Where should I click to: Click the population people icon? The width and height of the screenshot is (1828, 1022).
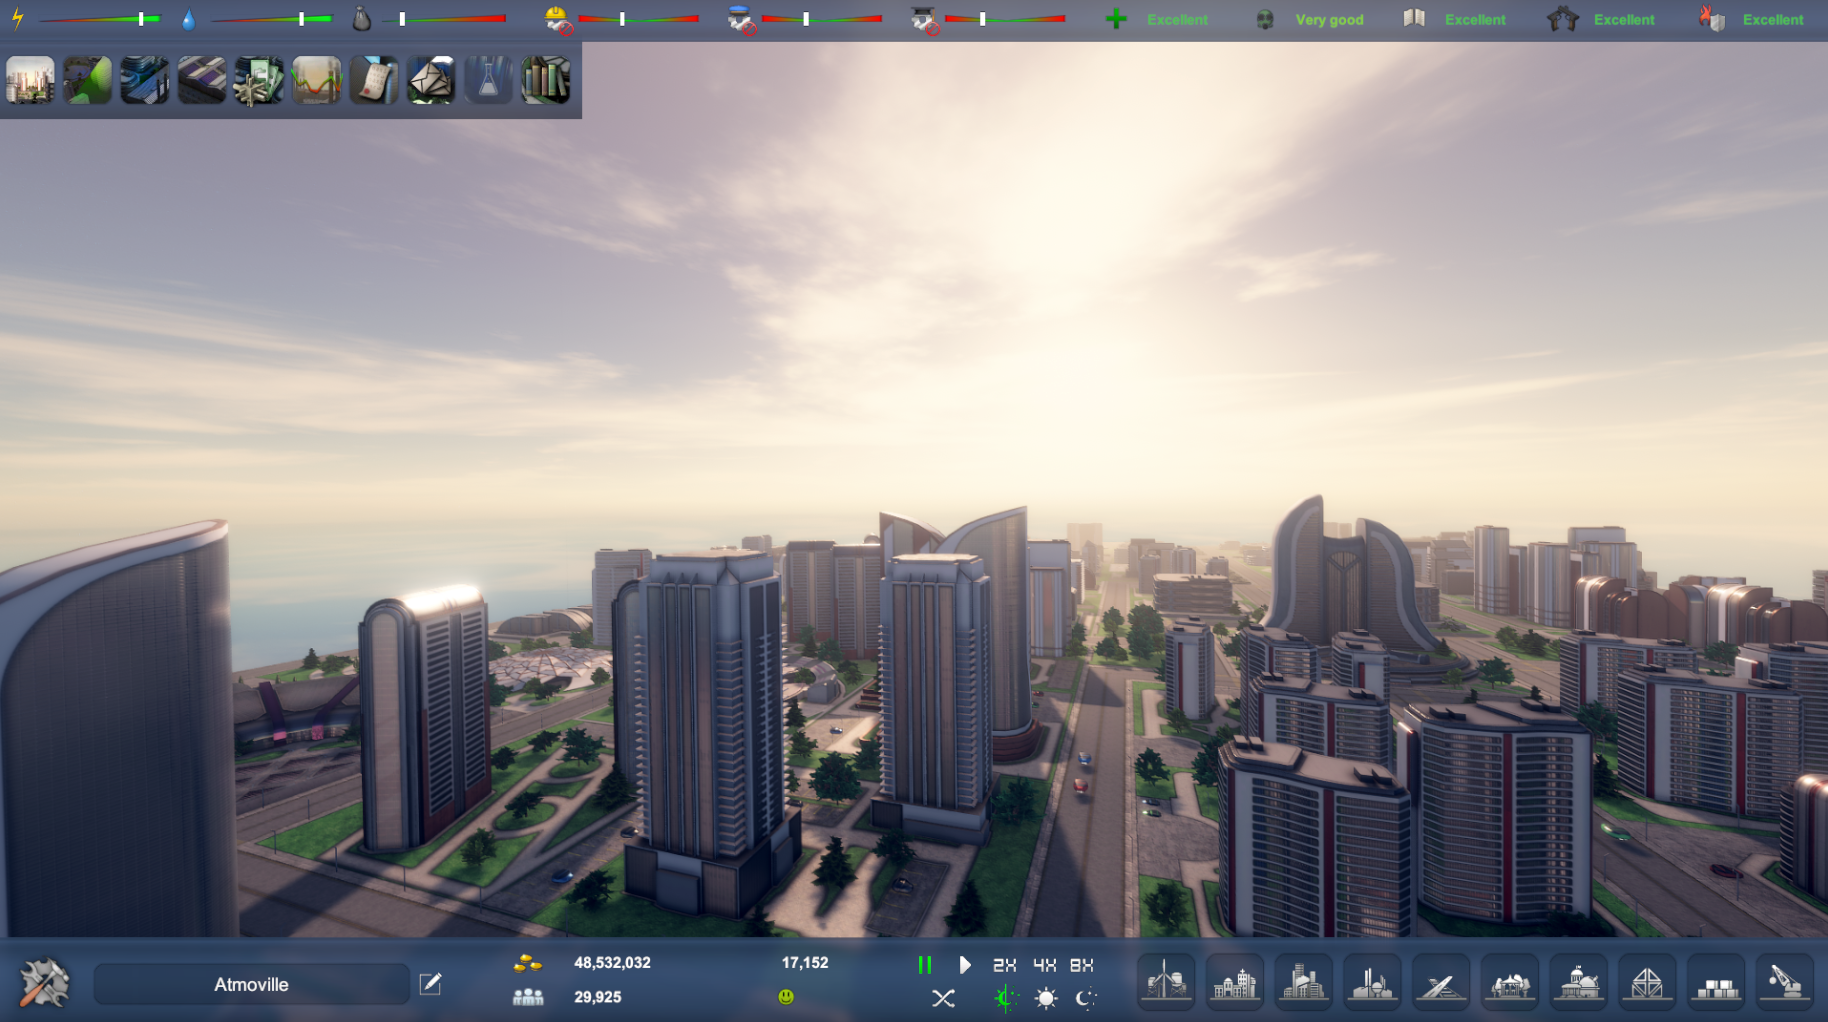(527, 997)
